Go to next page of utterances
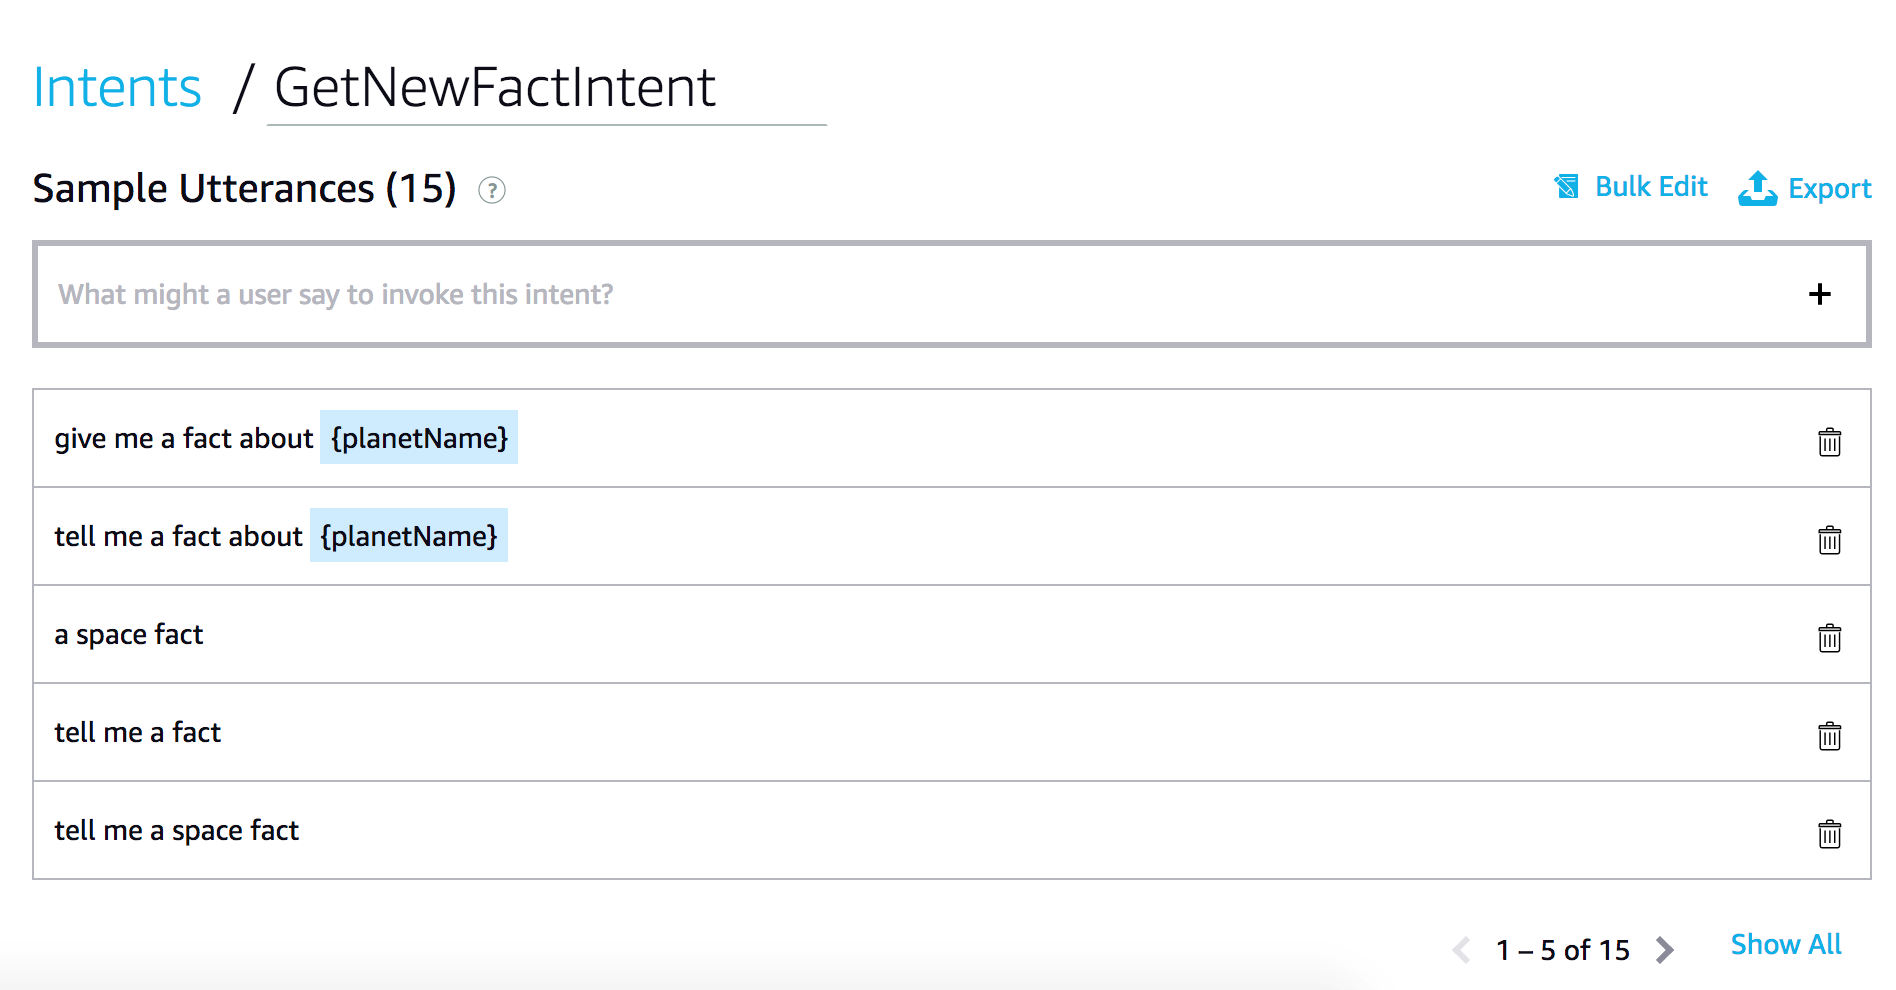This screenshot has width=1896, height=990. tap(1664, 949)
